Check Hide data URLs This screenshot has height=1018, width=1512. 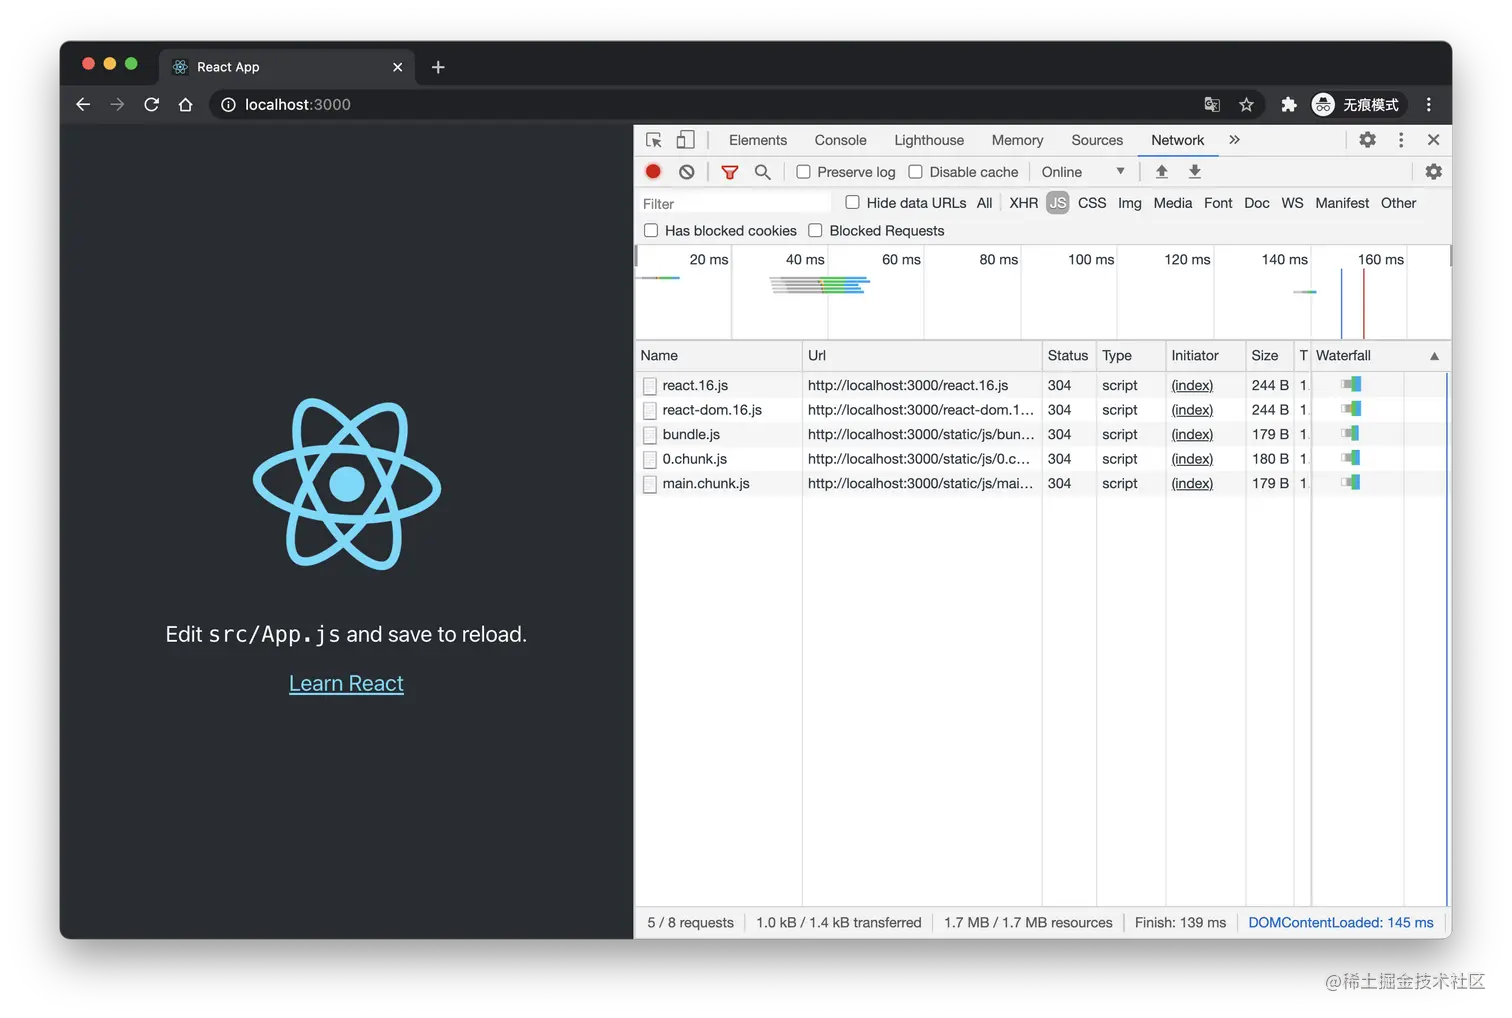tap(852, 202)
